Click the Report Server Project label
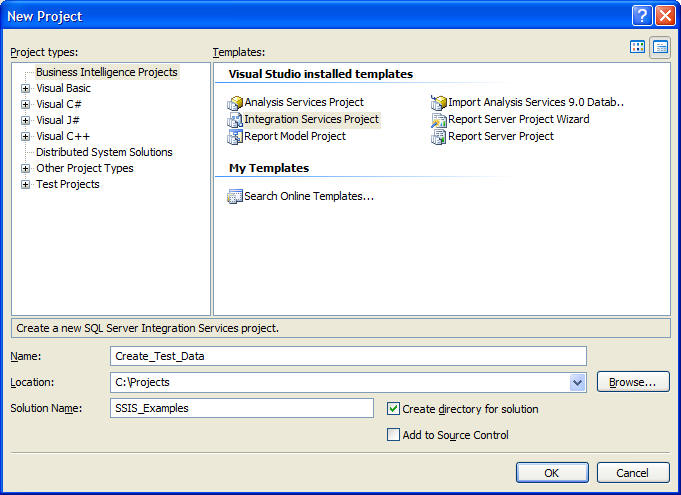Viewport: 681px width, 495px height. [501, 136]
